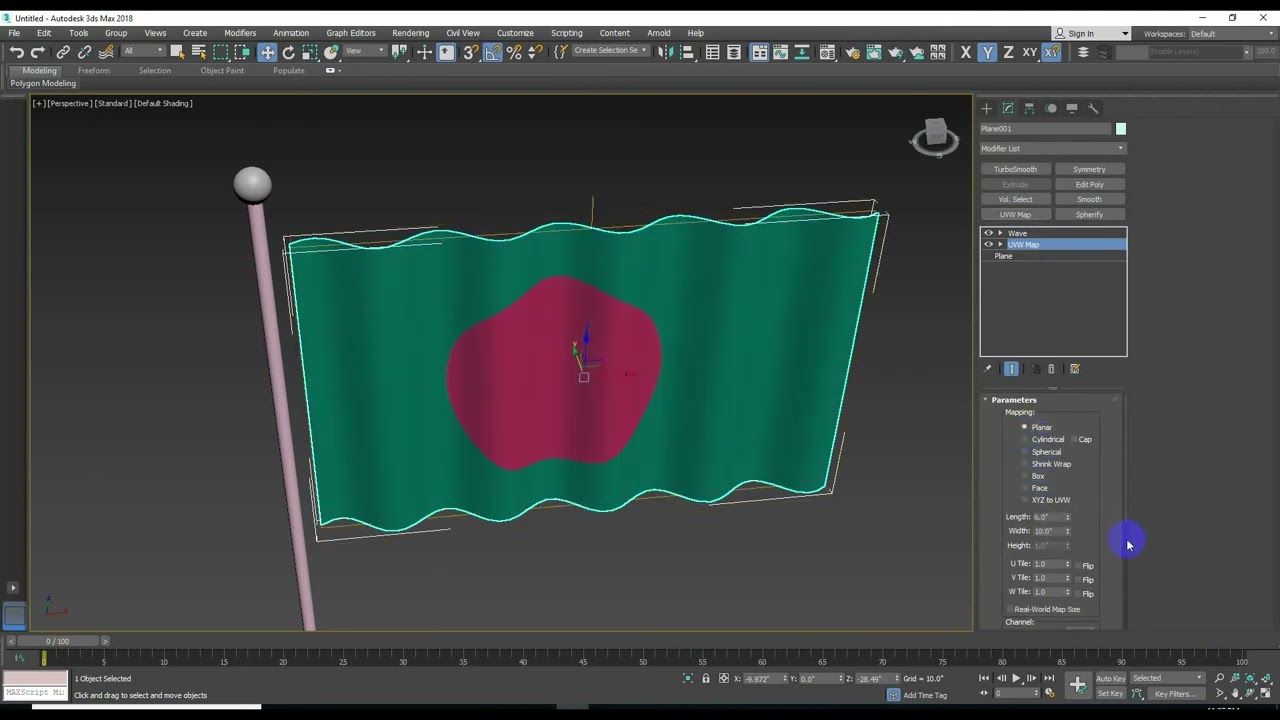Hide the UVW Map modifier eye icon

point(989,244)
